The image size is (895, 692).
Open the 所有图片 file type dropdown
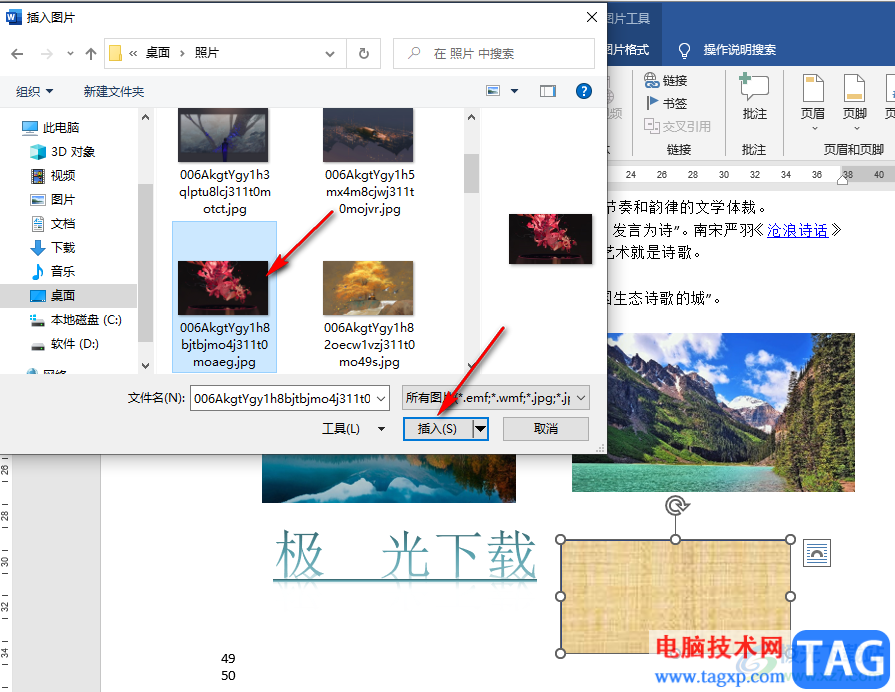point(495,398)
